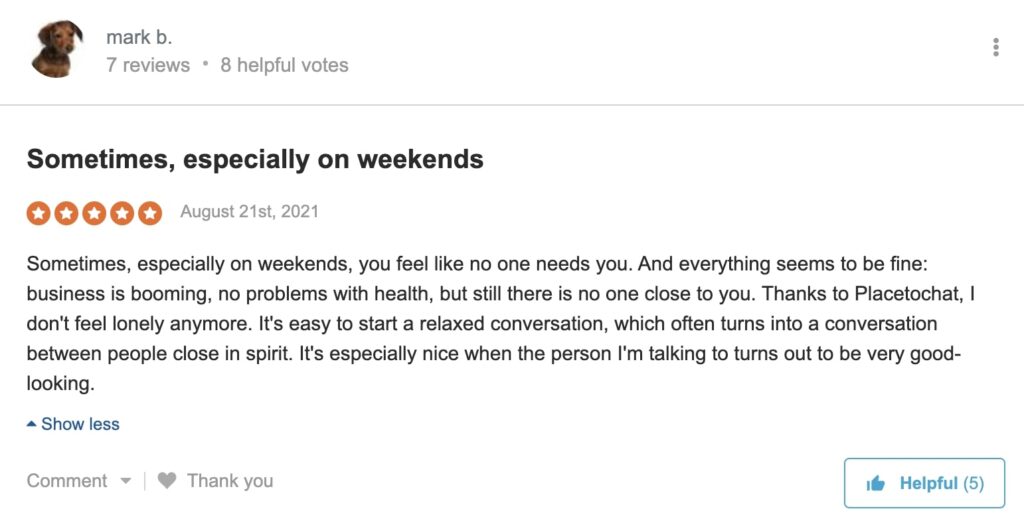Open mark b. user profile name
This screenshot has width=1024, height=513.
[139, 38]
